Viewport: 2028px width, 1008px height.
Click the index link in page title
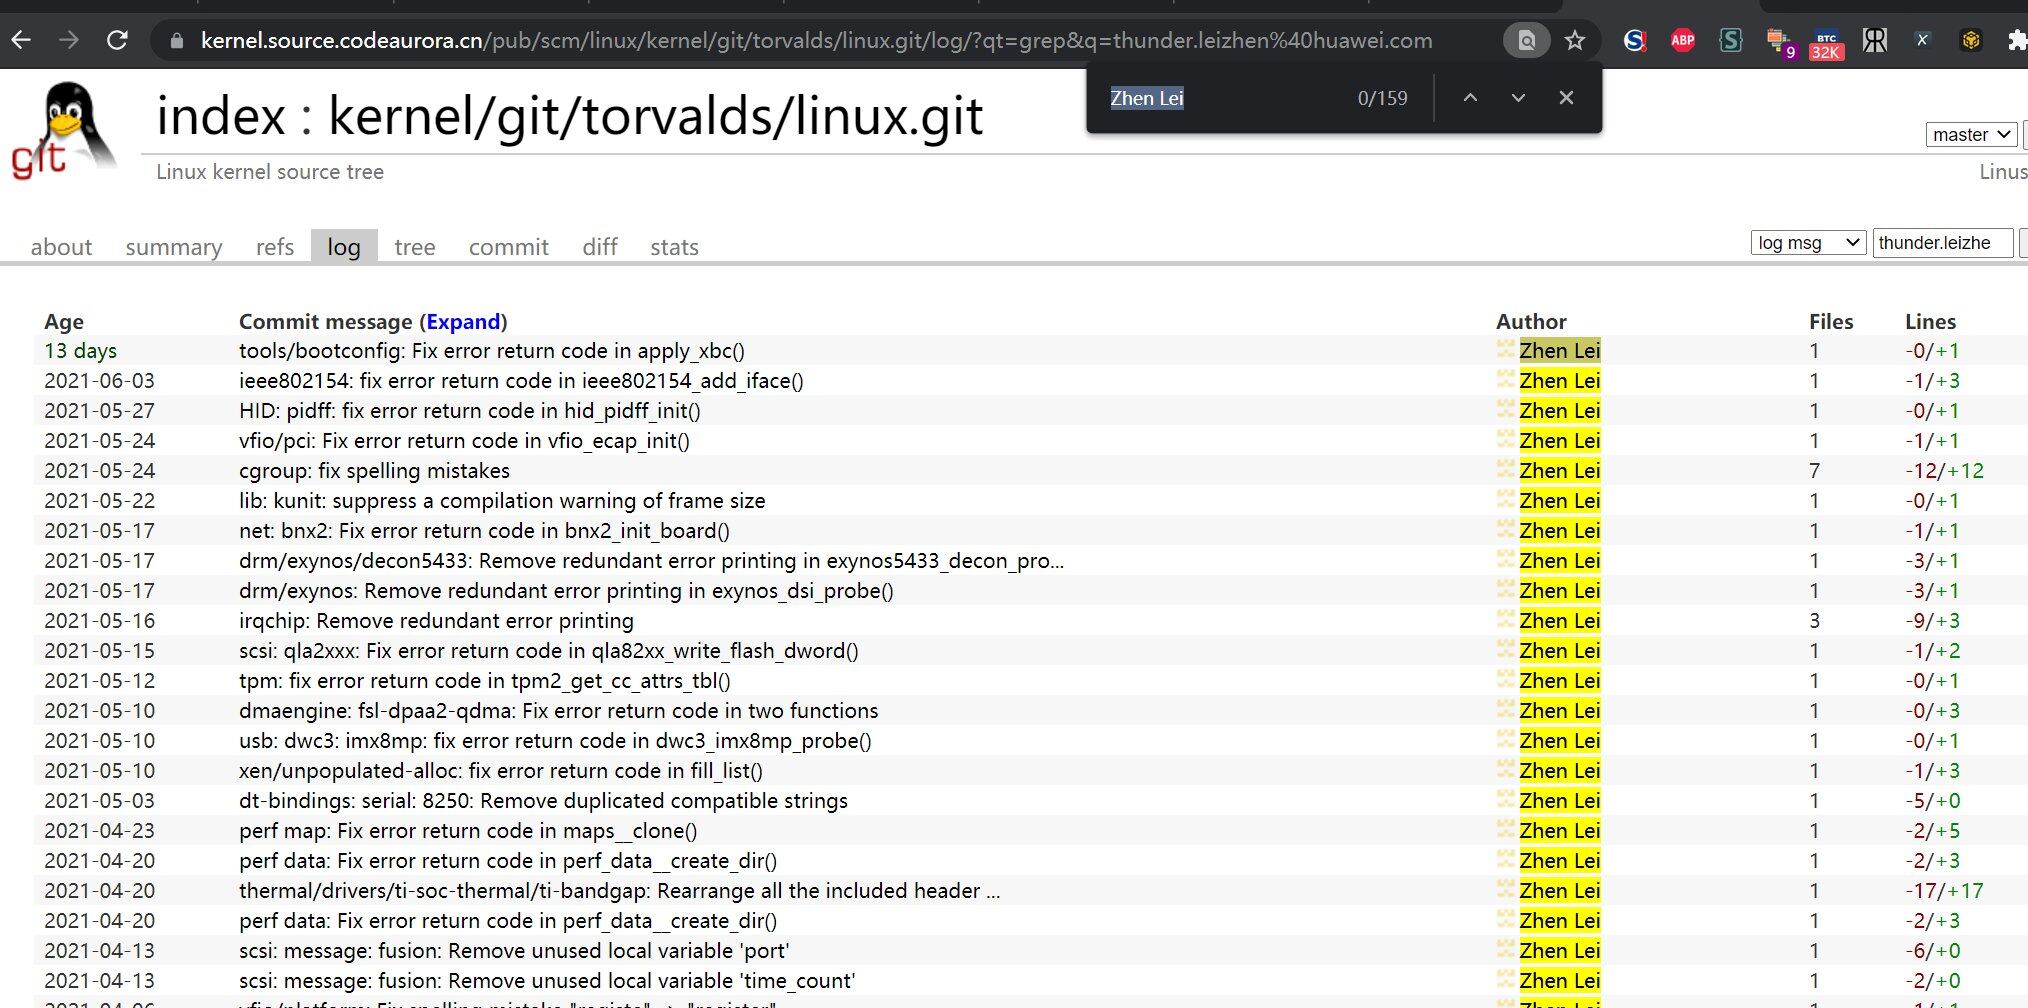click(221, 116)
